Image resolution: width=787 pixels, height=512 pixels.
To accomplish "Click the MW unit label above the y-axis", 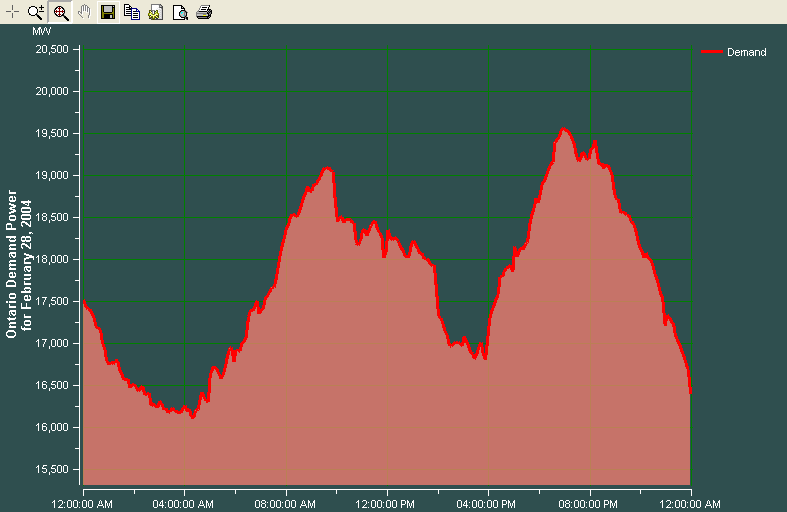I will (41, 32).
